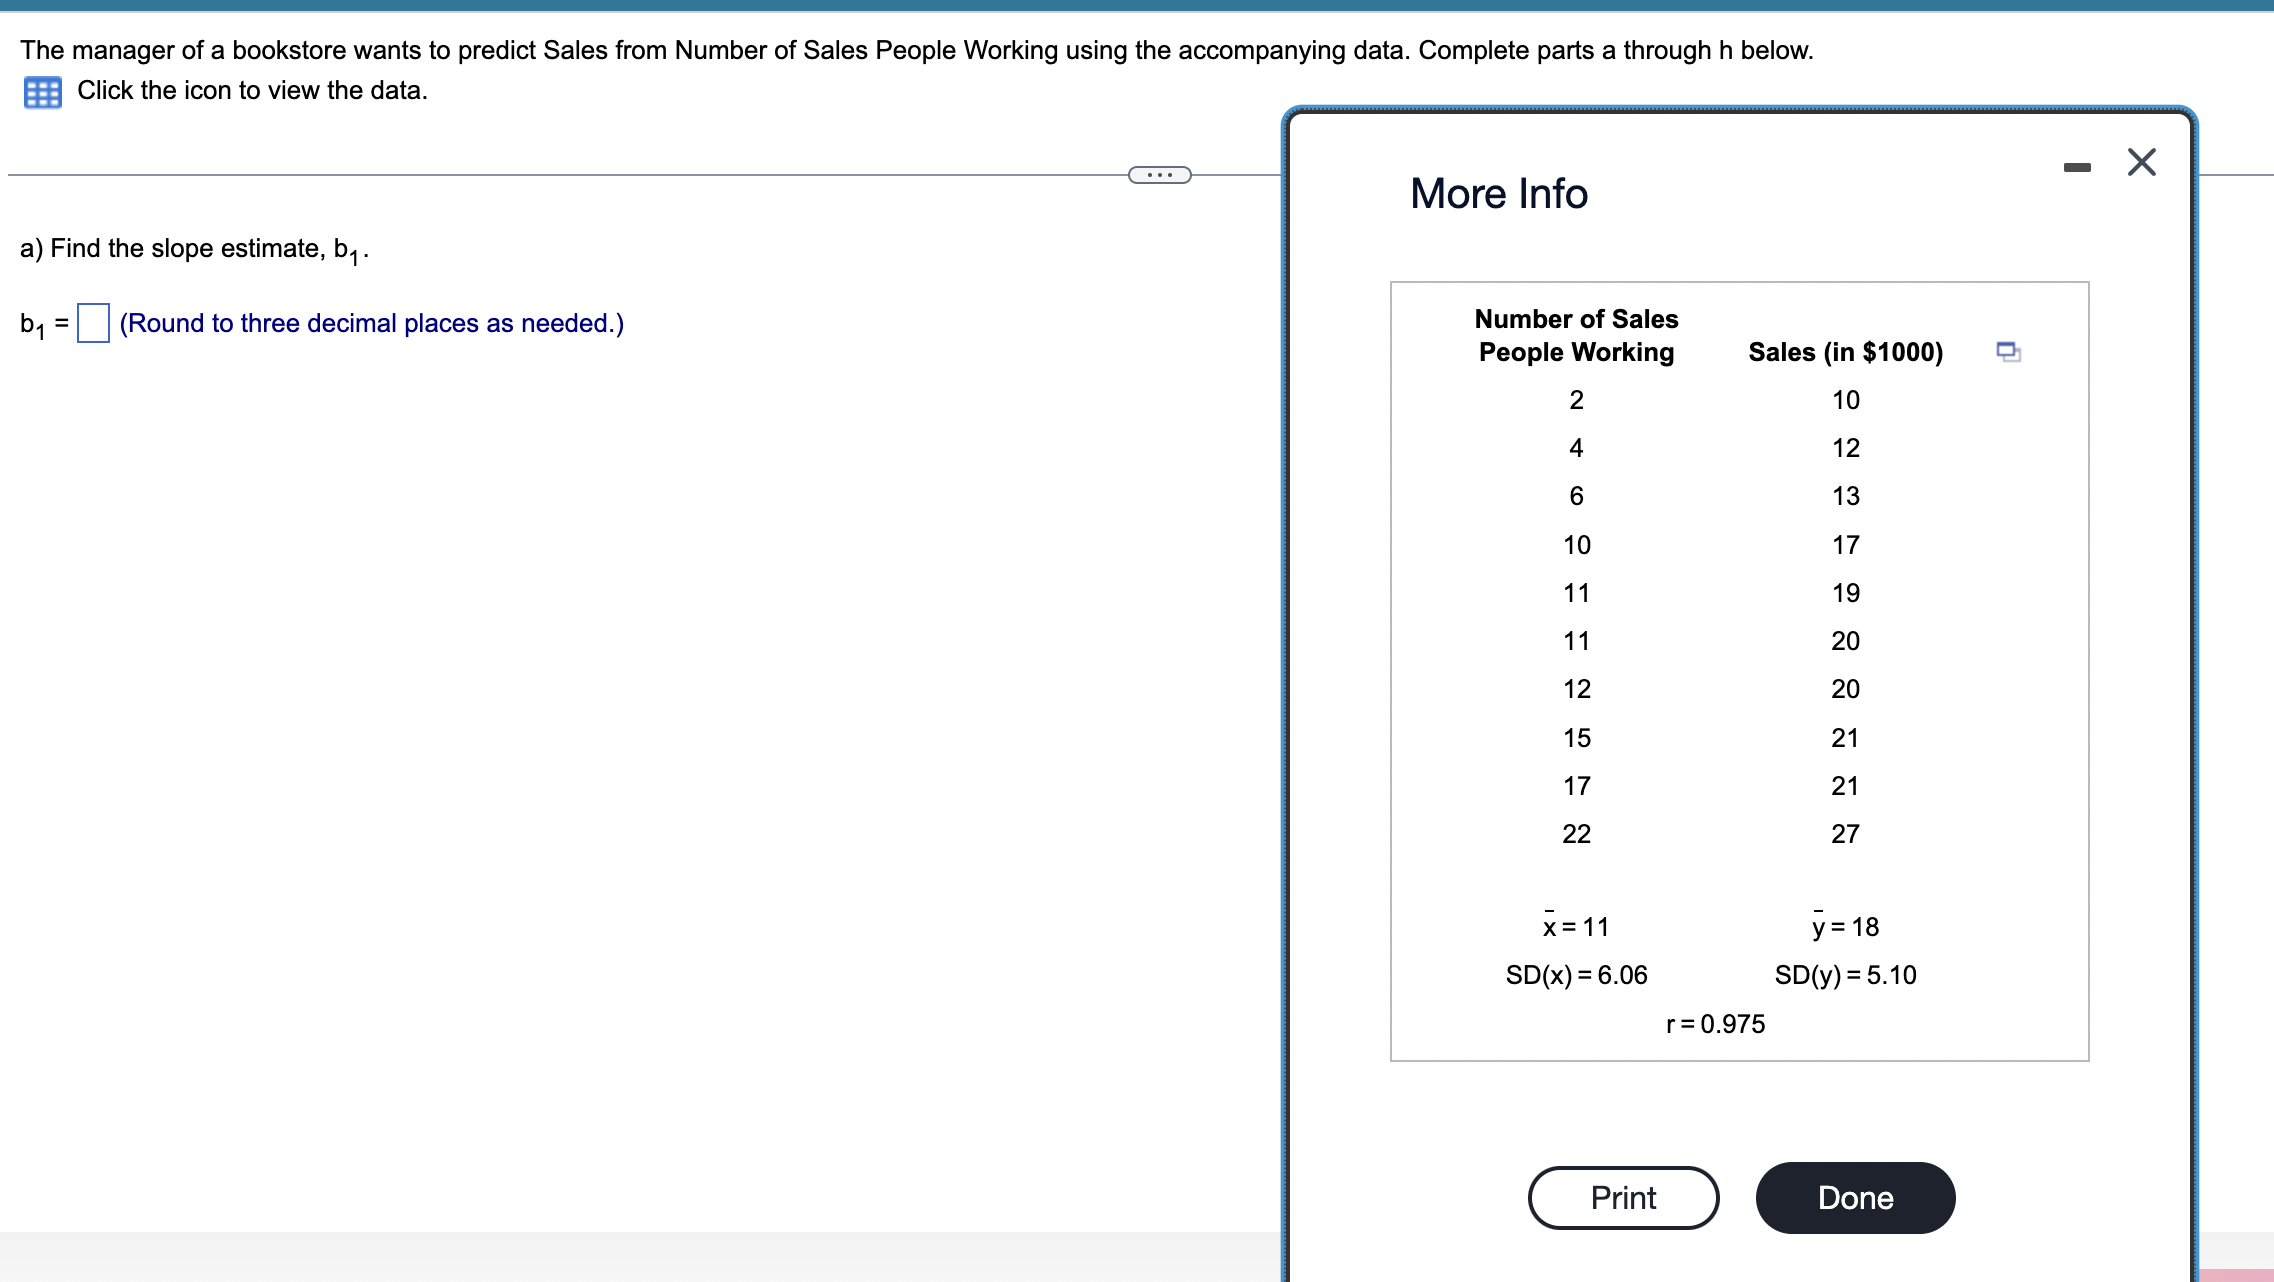Select the sales people value 22 in table
The image size is (2274, 1282).
pyautogui.click(x=1576, y=834)
